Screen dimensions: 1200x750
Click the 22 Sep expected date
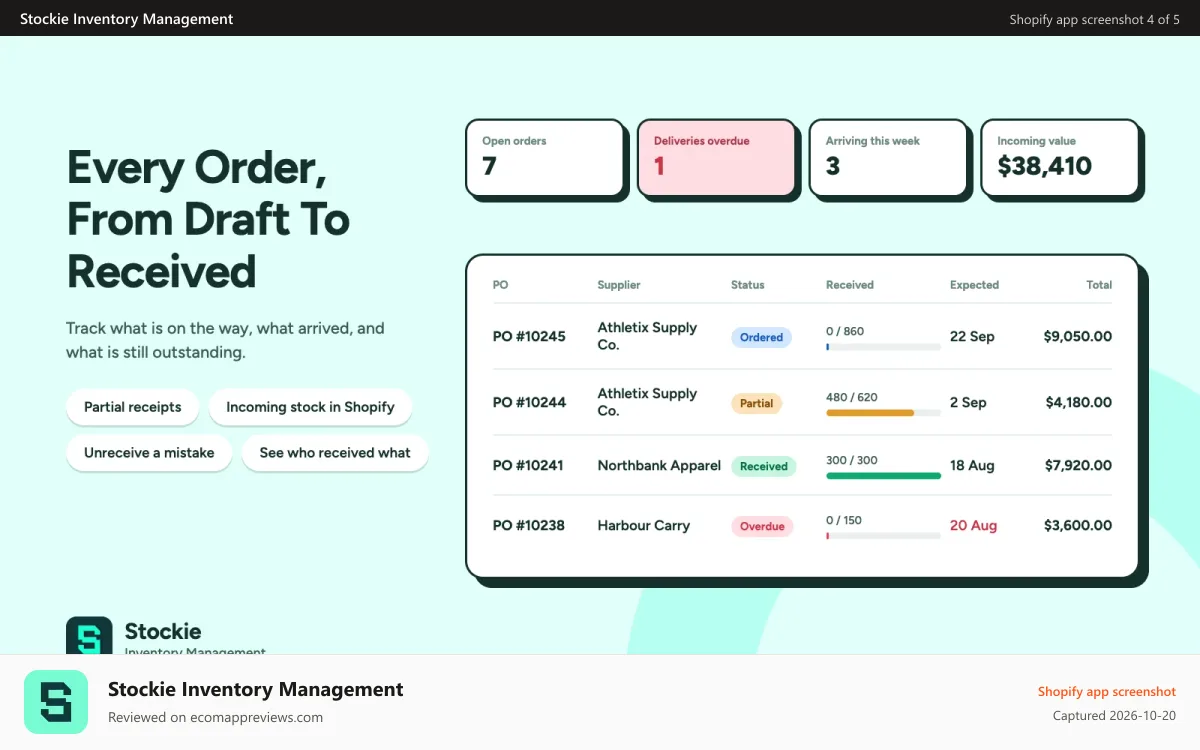(x=972, y=336)
